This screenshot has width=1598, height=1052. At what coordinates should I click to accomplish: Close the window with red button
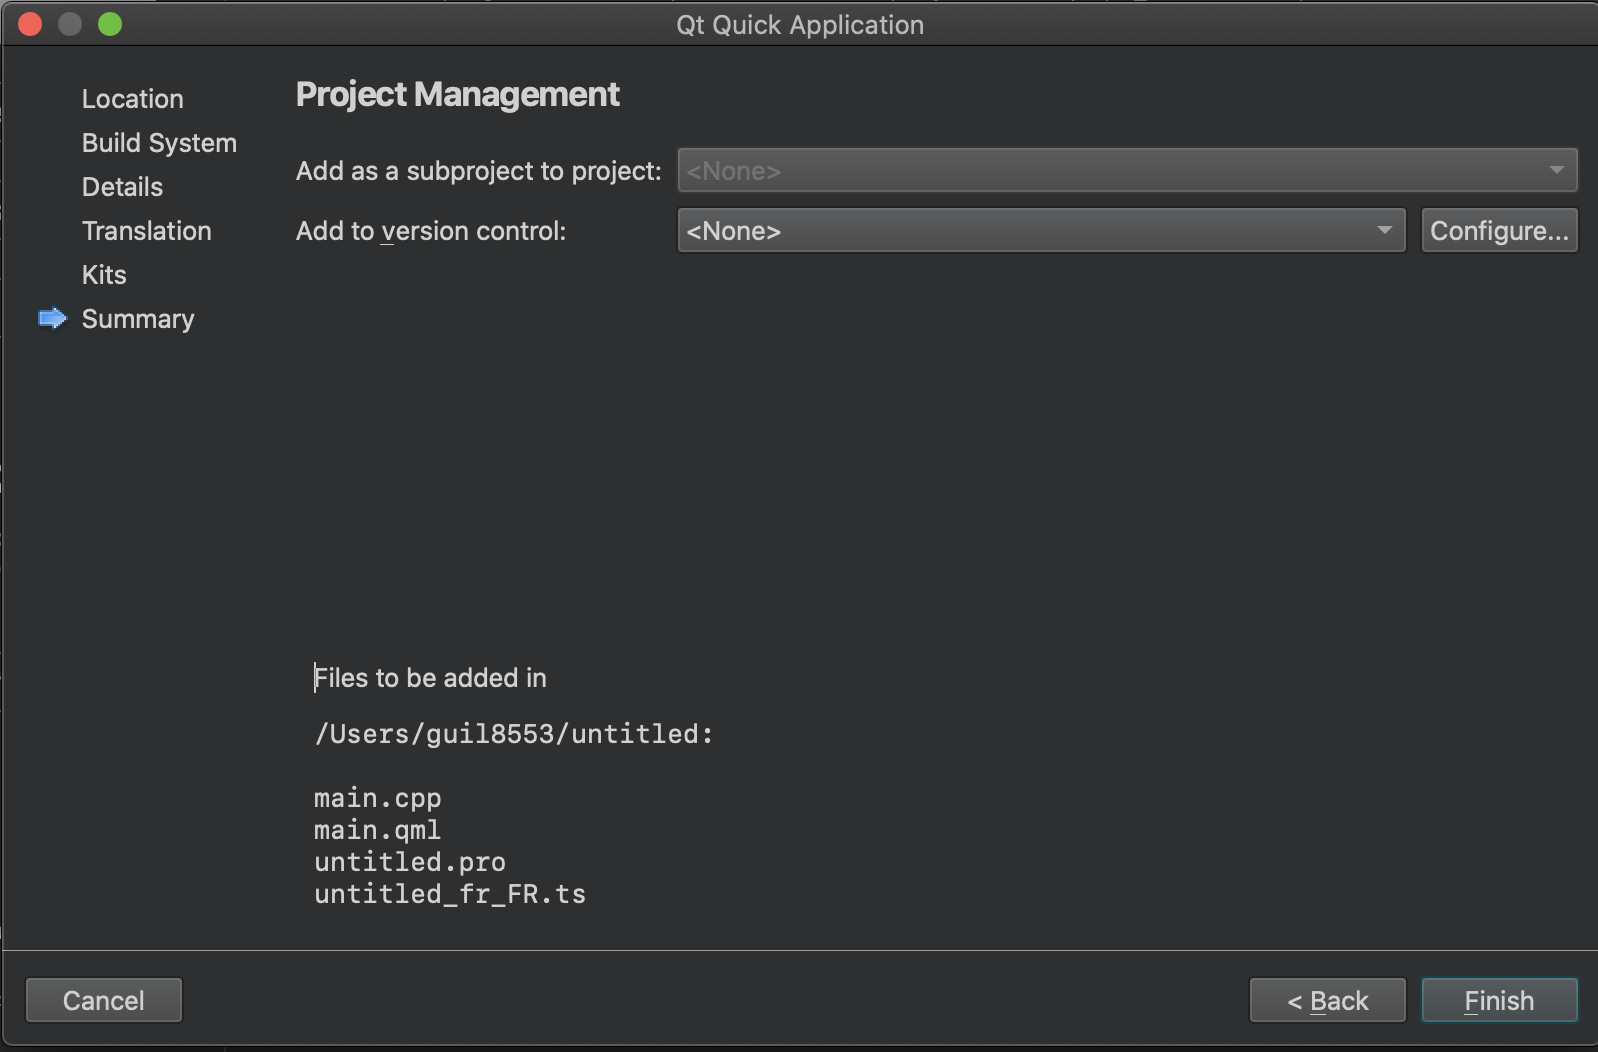(30, 24)
